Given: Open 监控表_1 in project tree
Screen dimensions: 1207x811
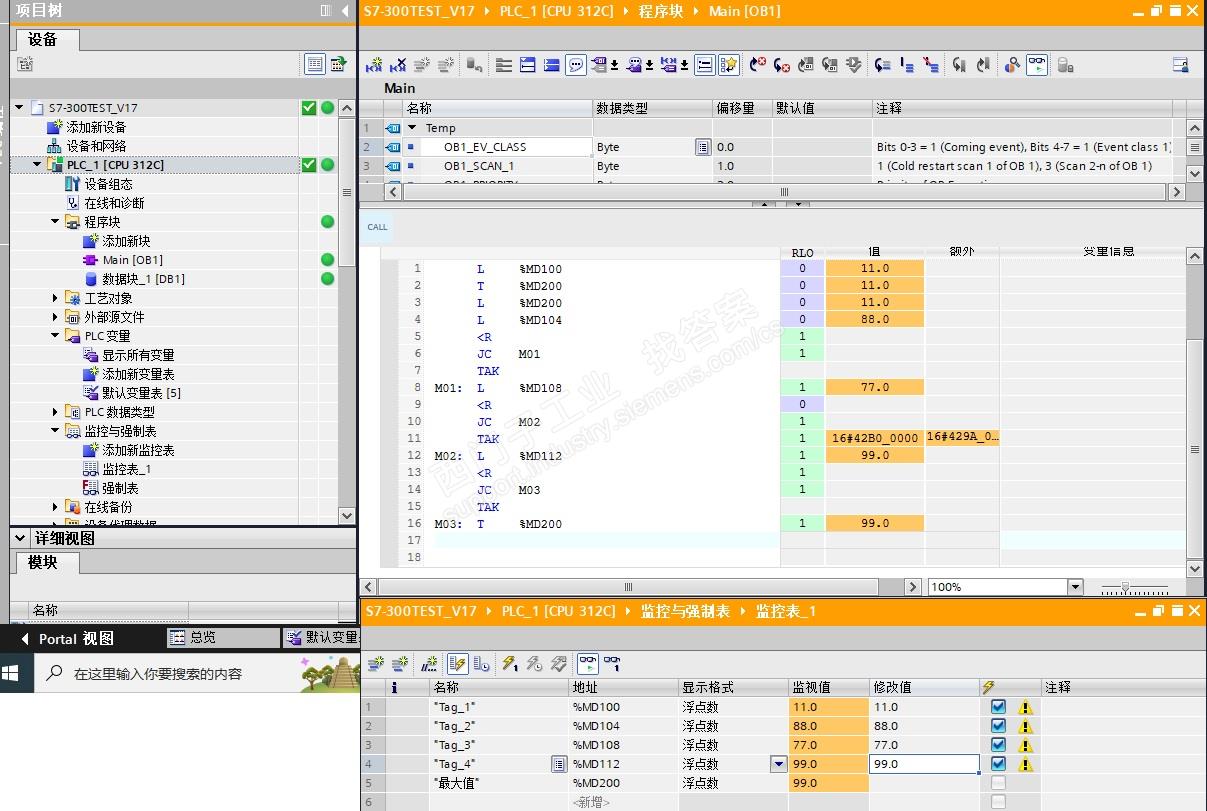Looking at the screenshot, I should (x=126, y=469).
